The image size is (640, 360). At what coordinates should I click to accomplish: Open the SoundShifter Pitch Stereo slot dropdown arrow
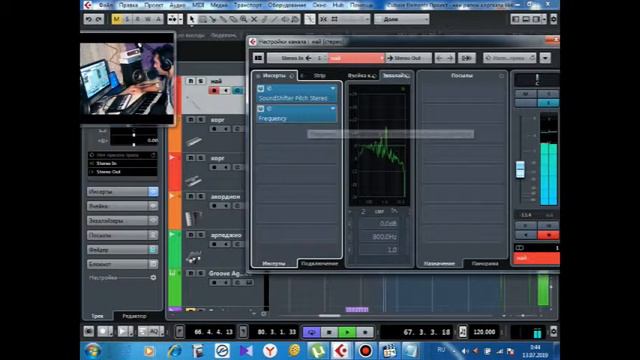click(333, 89)
